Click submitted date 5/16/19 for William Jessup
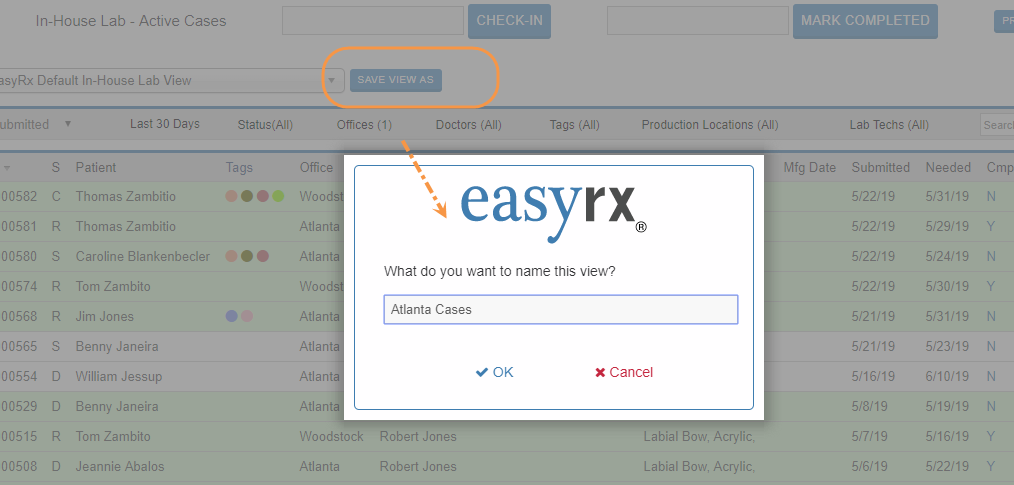 point(873,376)
